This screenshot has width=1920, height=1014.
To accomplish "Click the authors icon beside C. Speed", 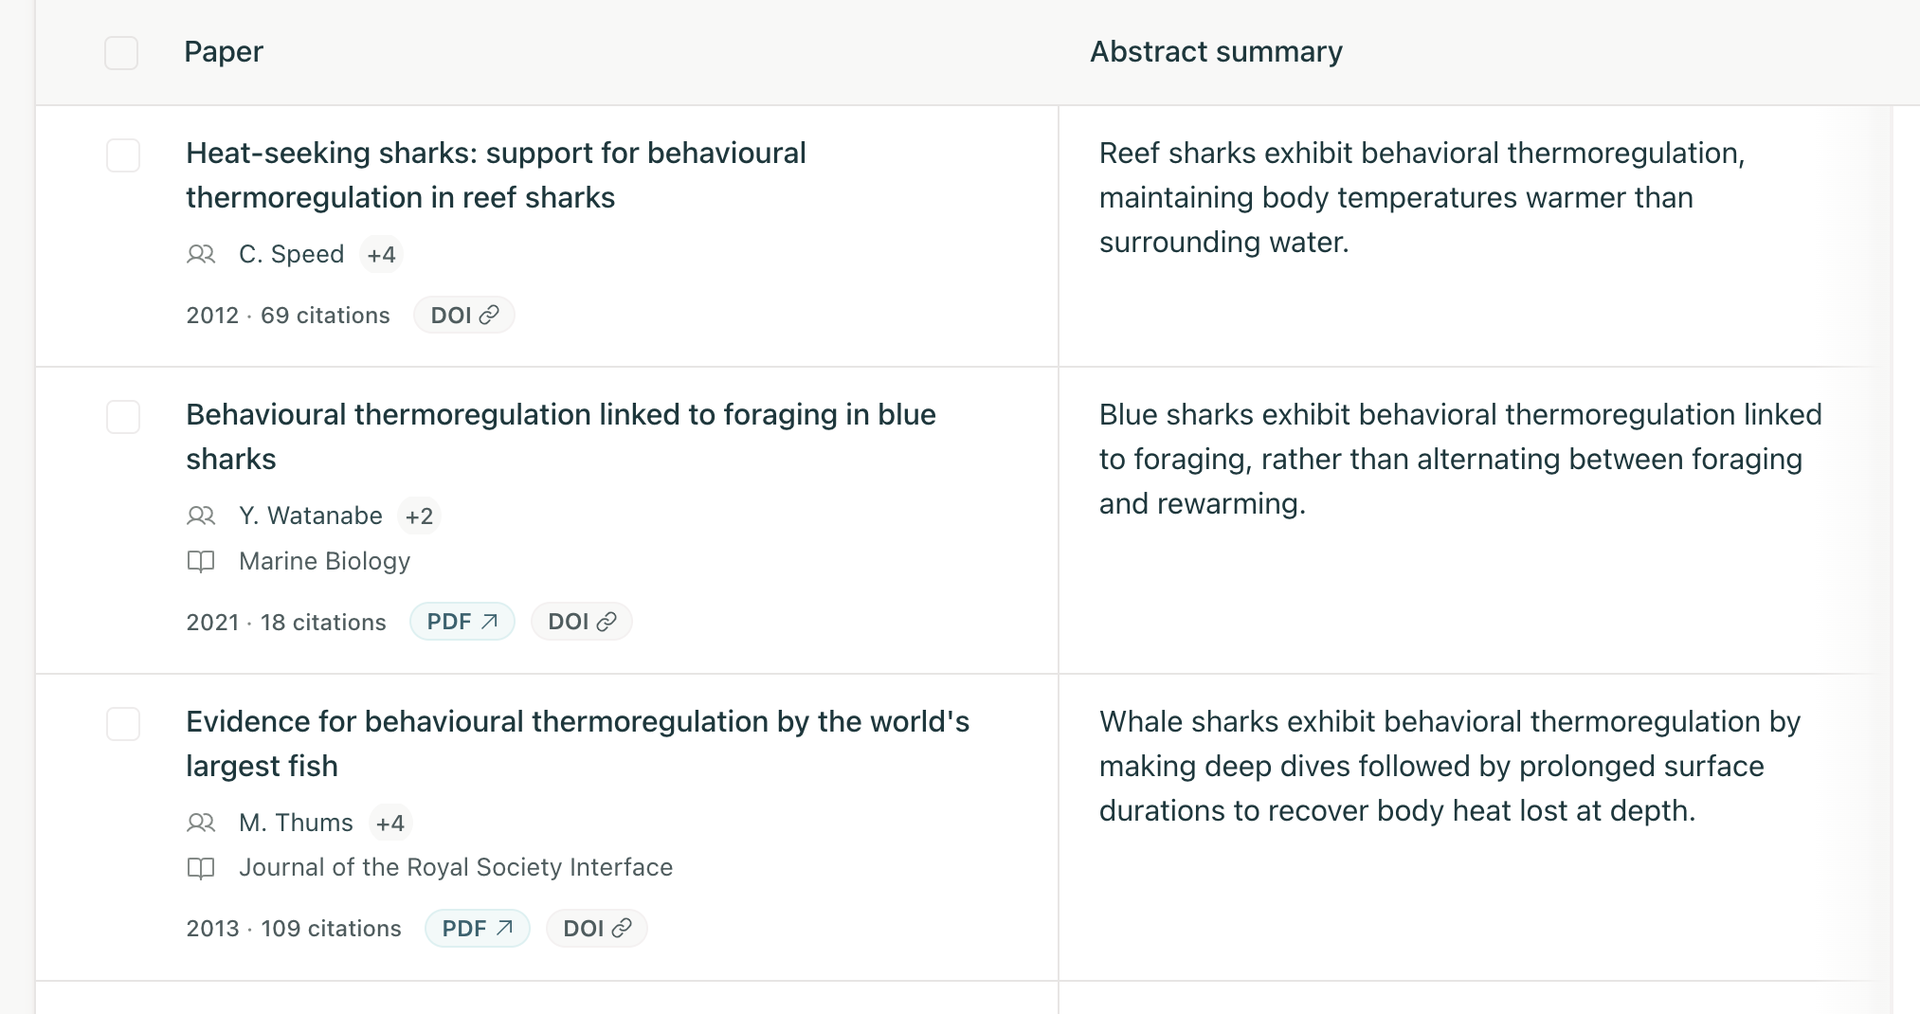I will click(201, 254).
